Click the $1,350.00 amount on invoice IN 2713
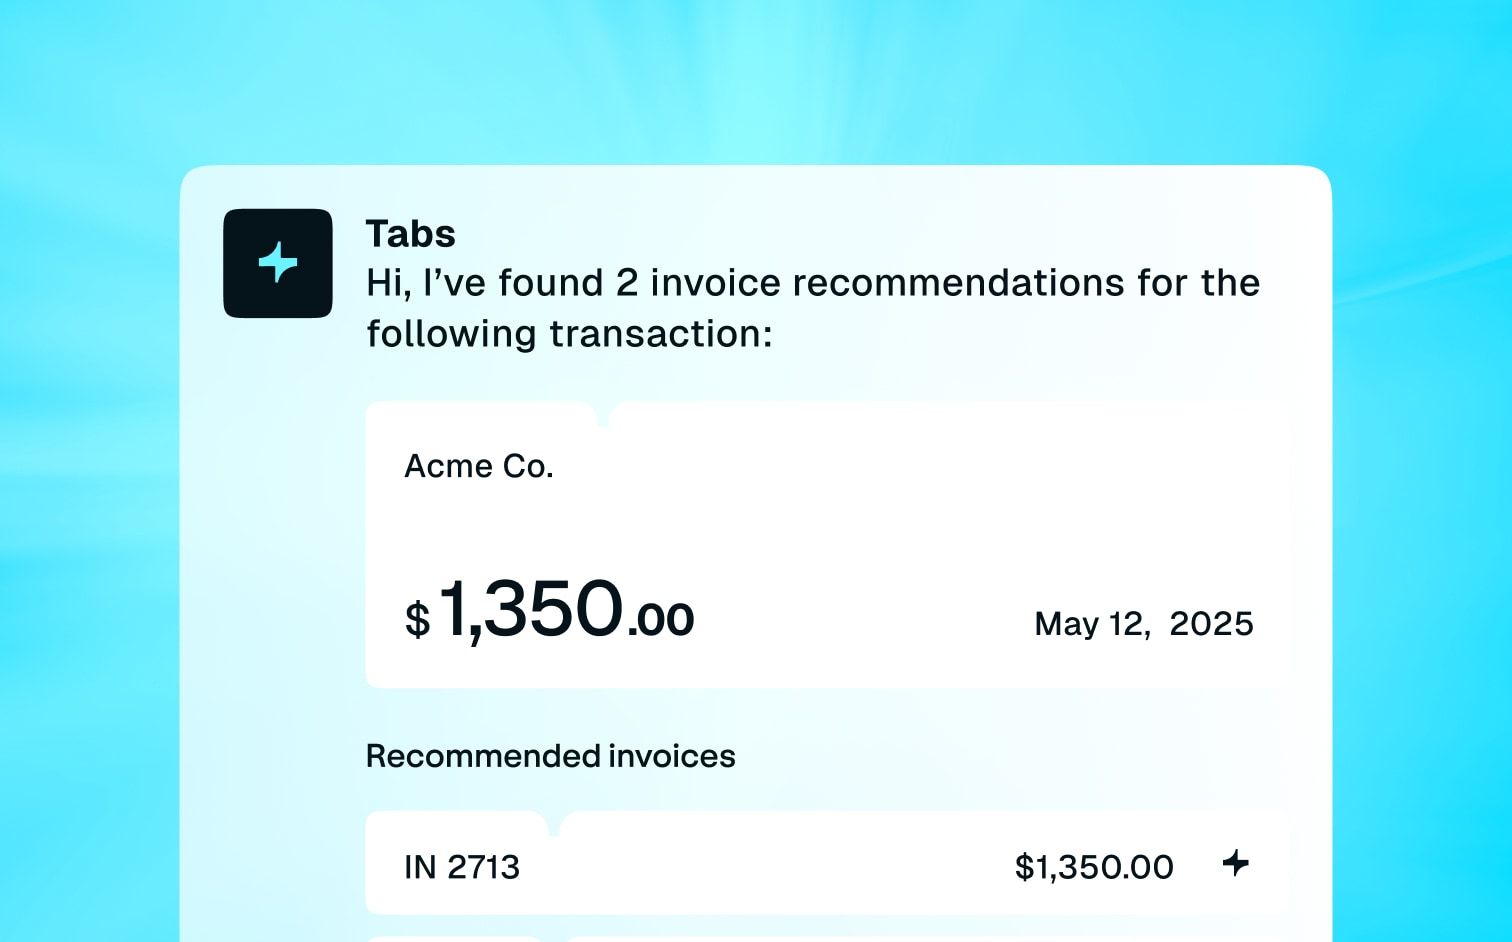 tap(1094, 867)
